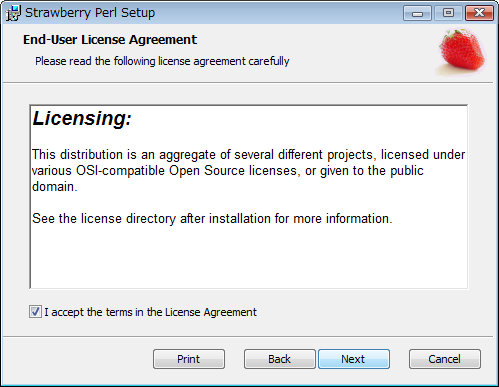
Task: Proceed with the Next button
Action: pos(354,359)
